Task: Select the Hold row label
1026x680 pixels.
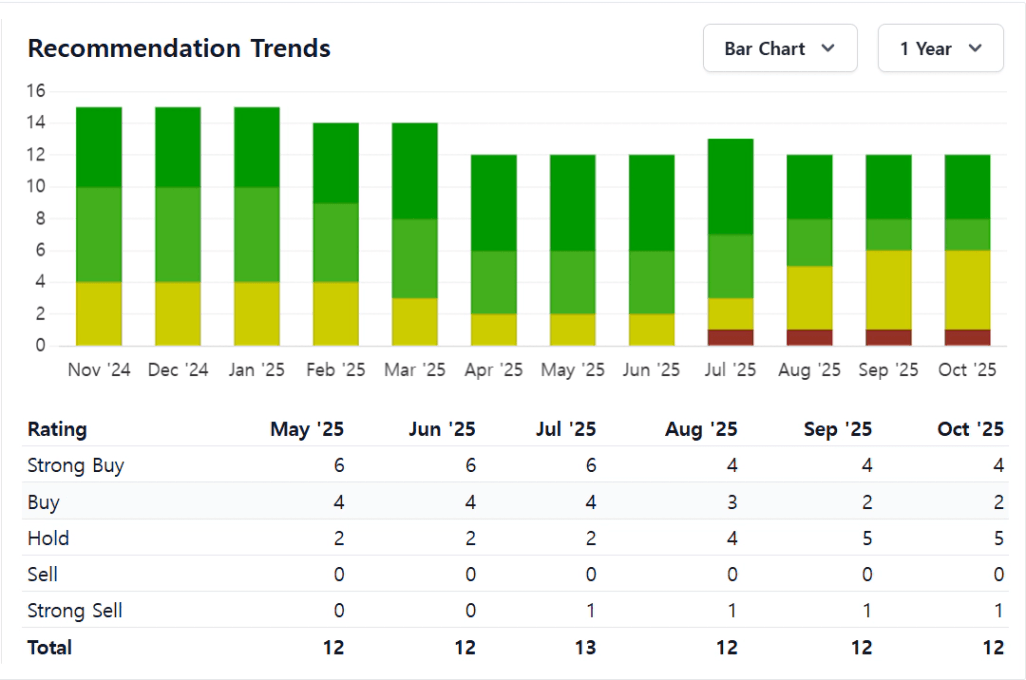Action: (49, 539)
